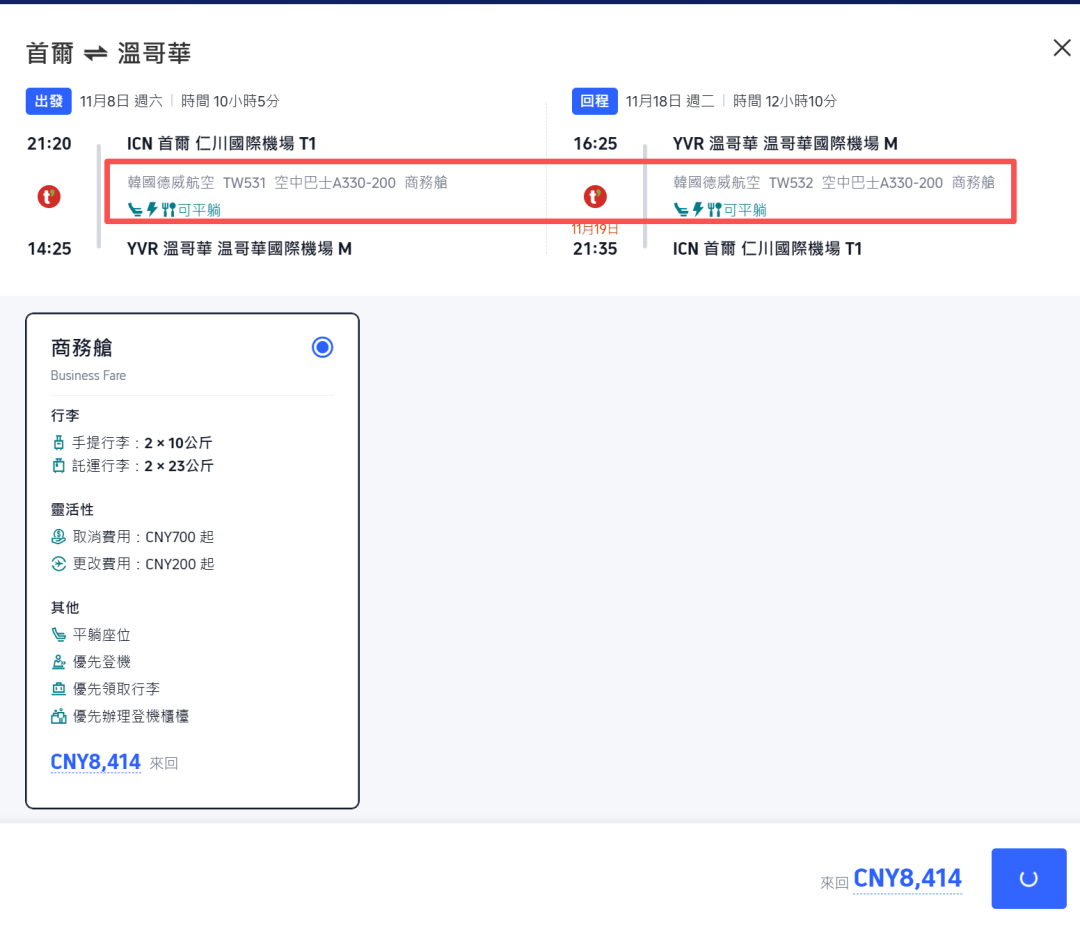The width and height of the screenshot is (1080, 927).
Task: Click the 託運行李 checked baggage icon
Action: (58, 466)
